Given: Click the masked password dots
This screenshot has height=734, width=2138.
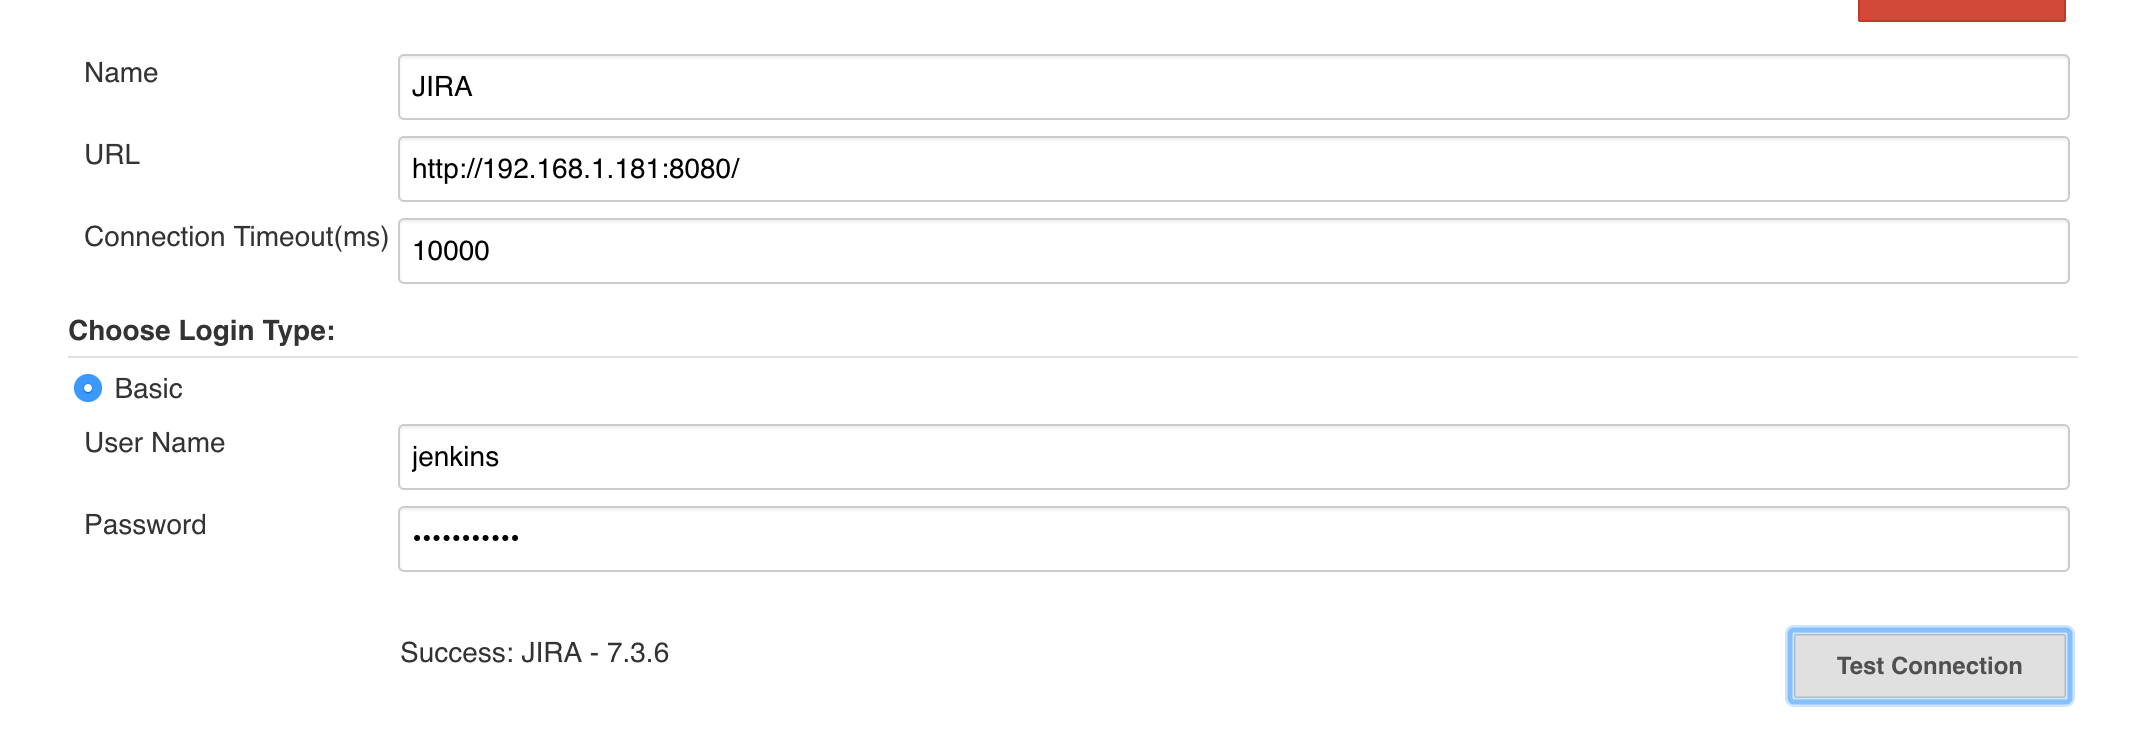Looking at the screenshot, I should (x=466, y=538).
